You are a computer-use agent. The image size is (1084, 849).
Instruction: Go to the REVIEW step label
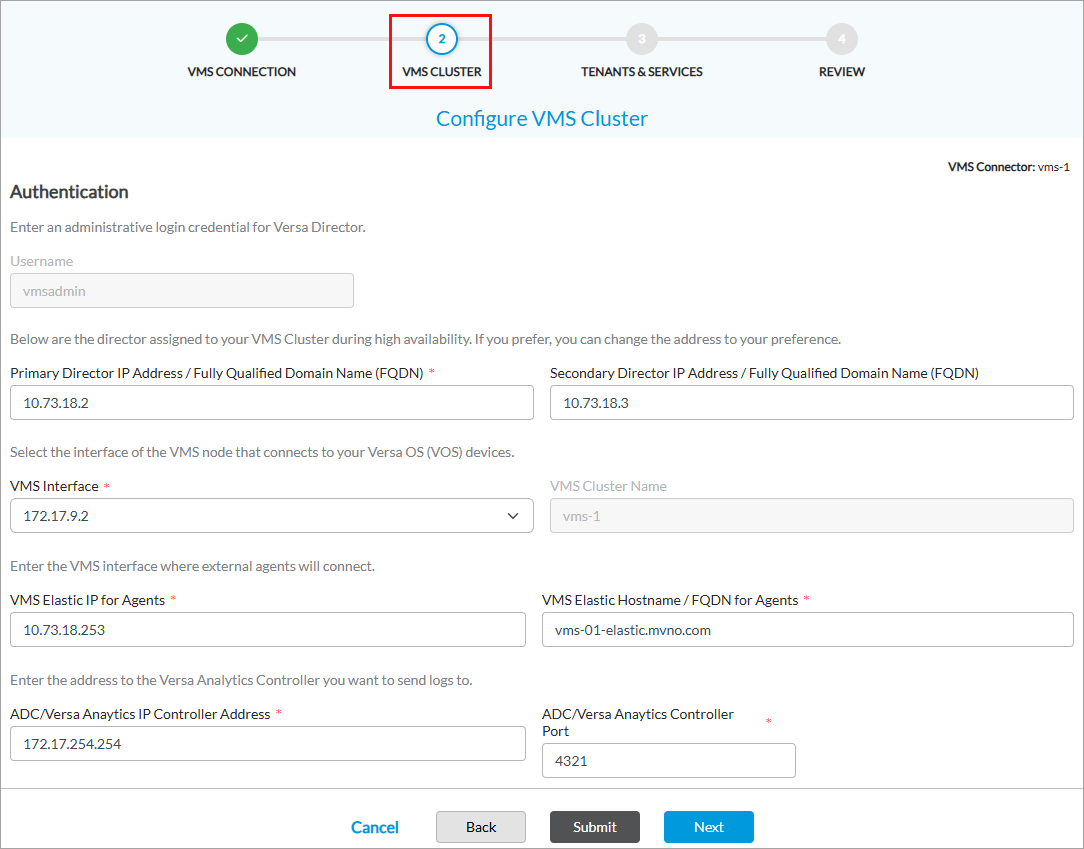click(x=841, y=71)
